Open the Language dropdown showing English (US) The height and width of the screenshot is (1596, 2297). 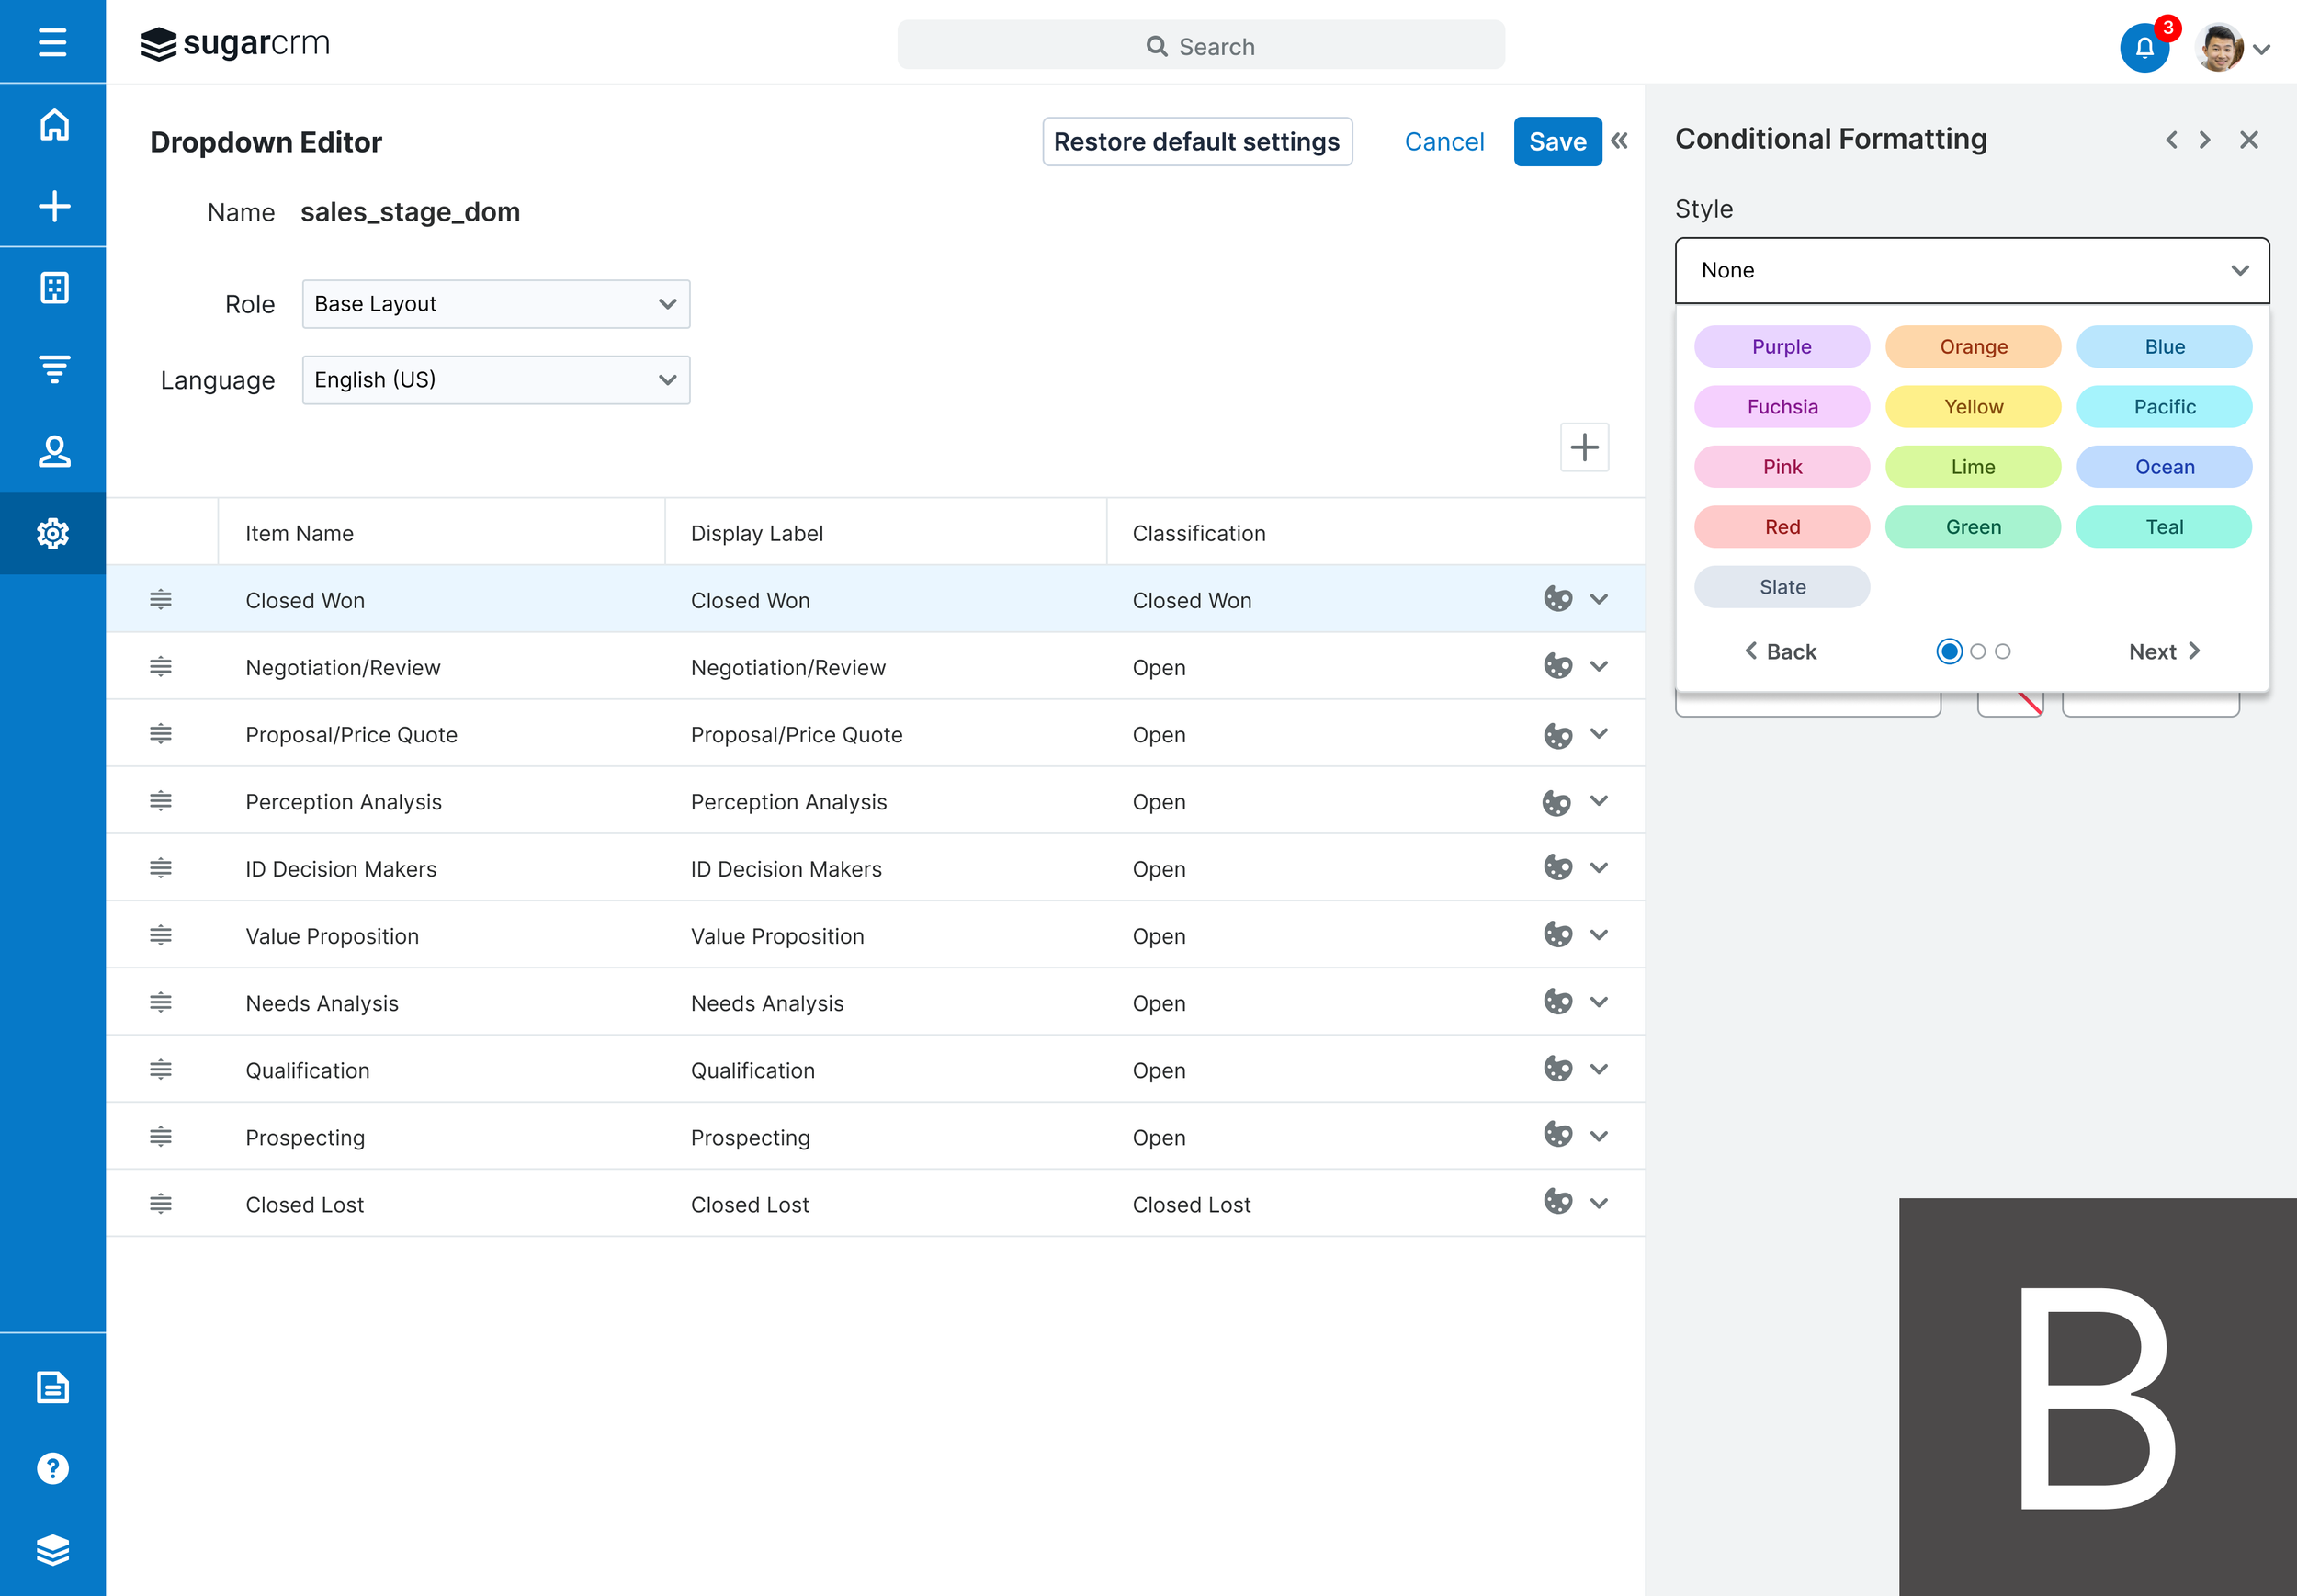tap(496, 380)
